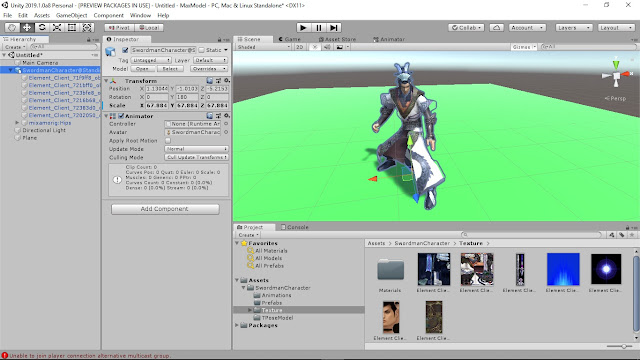Pick Controller object selector circle
The image size is (640, 360).
point(226,124)
